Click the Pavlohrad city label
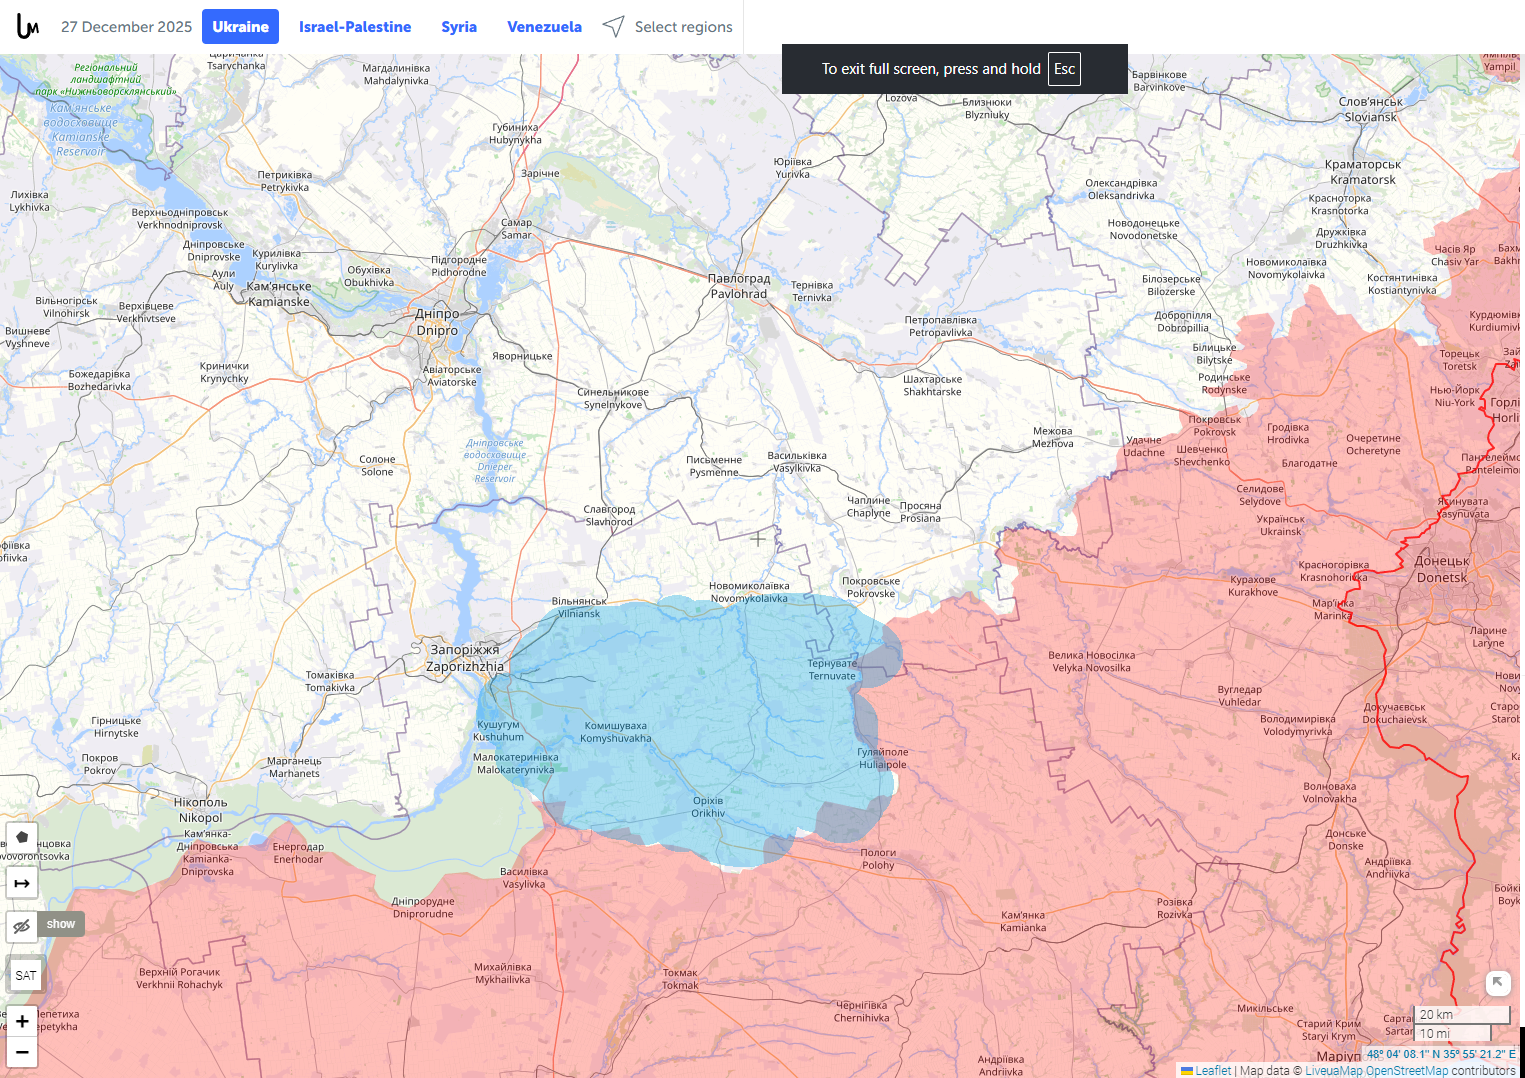The image size is (1525, 1078). [x=739, y=286]
